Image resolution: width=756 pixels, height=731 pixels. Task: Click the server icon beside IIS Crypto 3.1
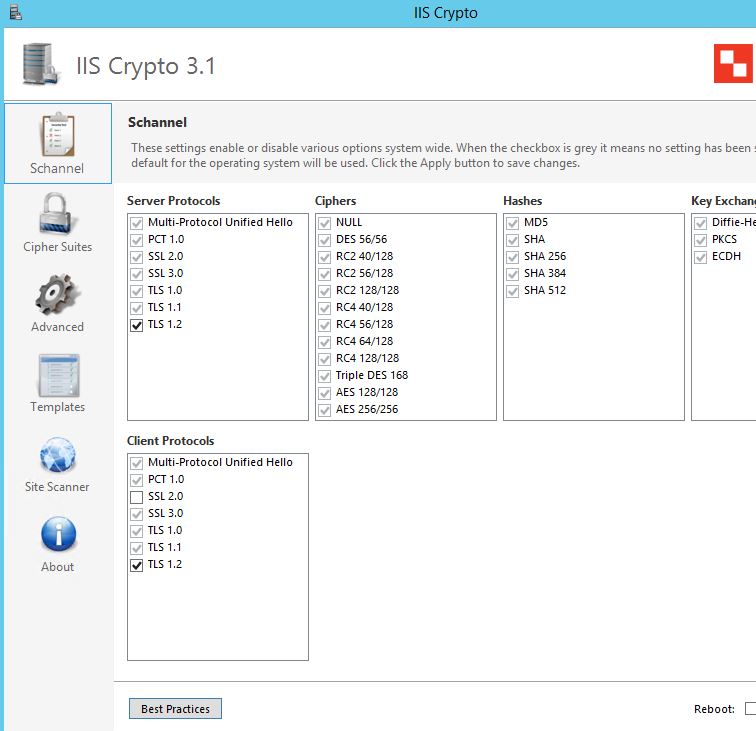[40, 64]
